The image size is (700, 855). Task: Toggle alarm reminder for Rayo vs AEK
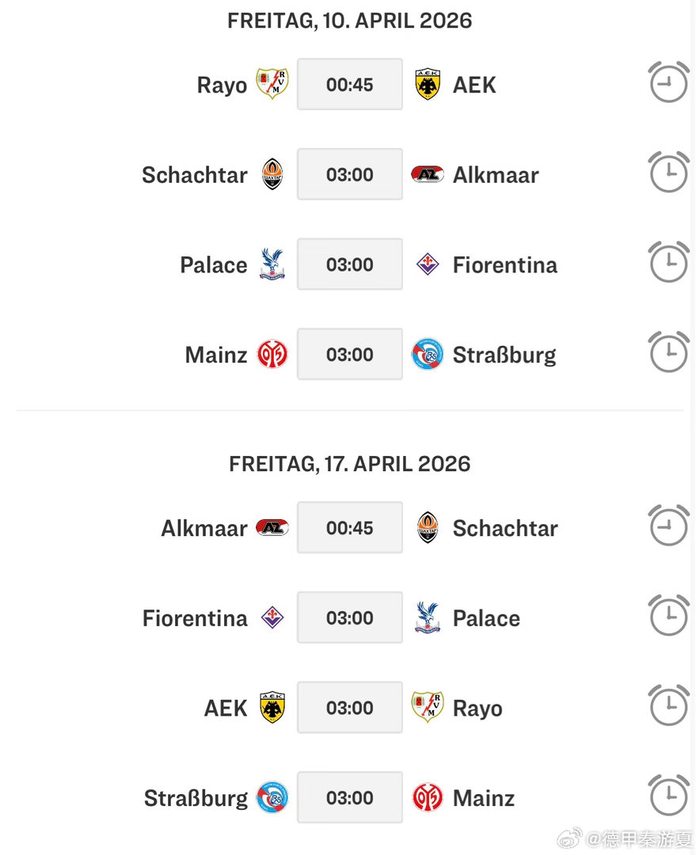(668, 83)
